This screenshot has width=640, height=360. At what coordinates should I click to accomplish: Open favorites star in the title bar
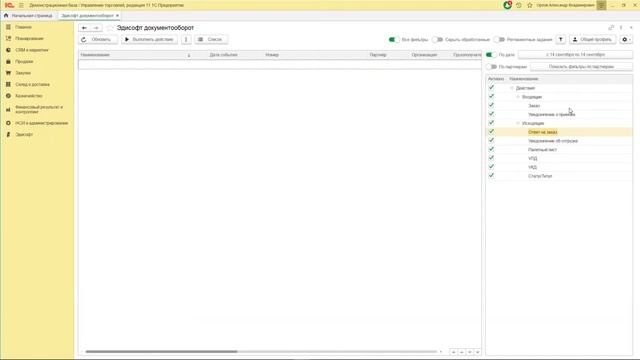(530, 5)
